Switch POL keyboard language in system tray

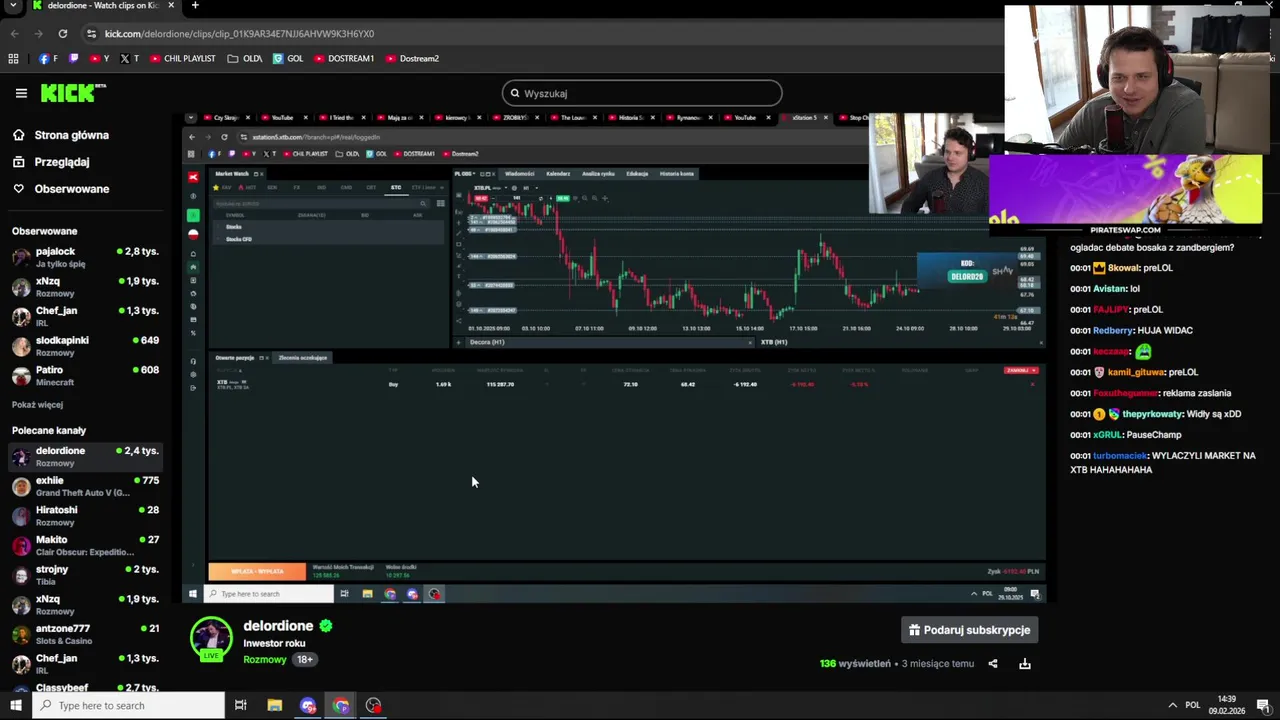pos(1193,705)
